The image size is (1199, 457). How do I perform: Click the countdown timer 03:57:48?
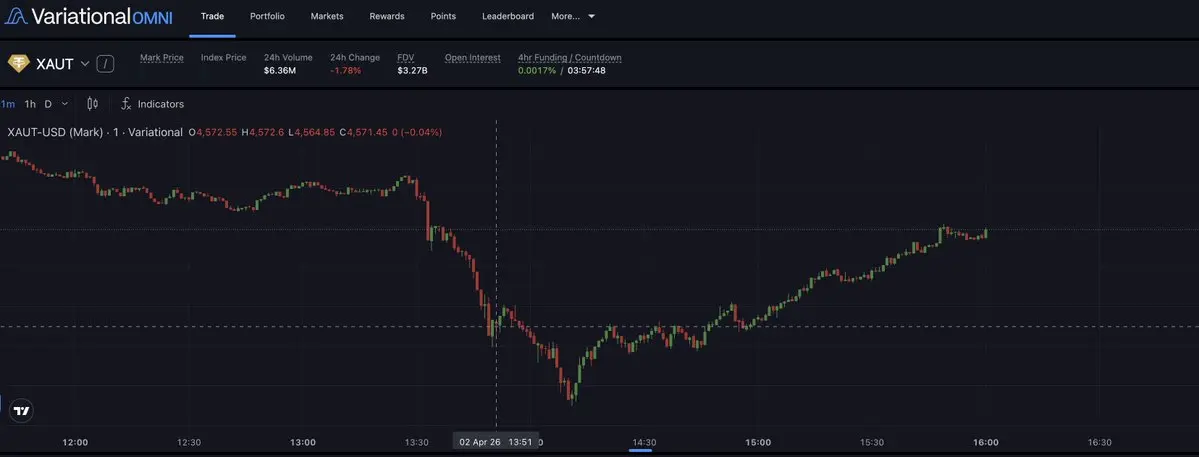(587, 70)
